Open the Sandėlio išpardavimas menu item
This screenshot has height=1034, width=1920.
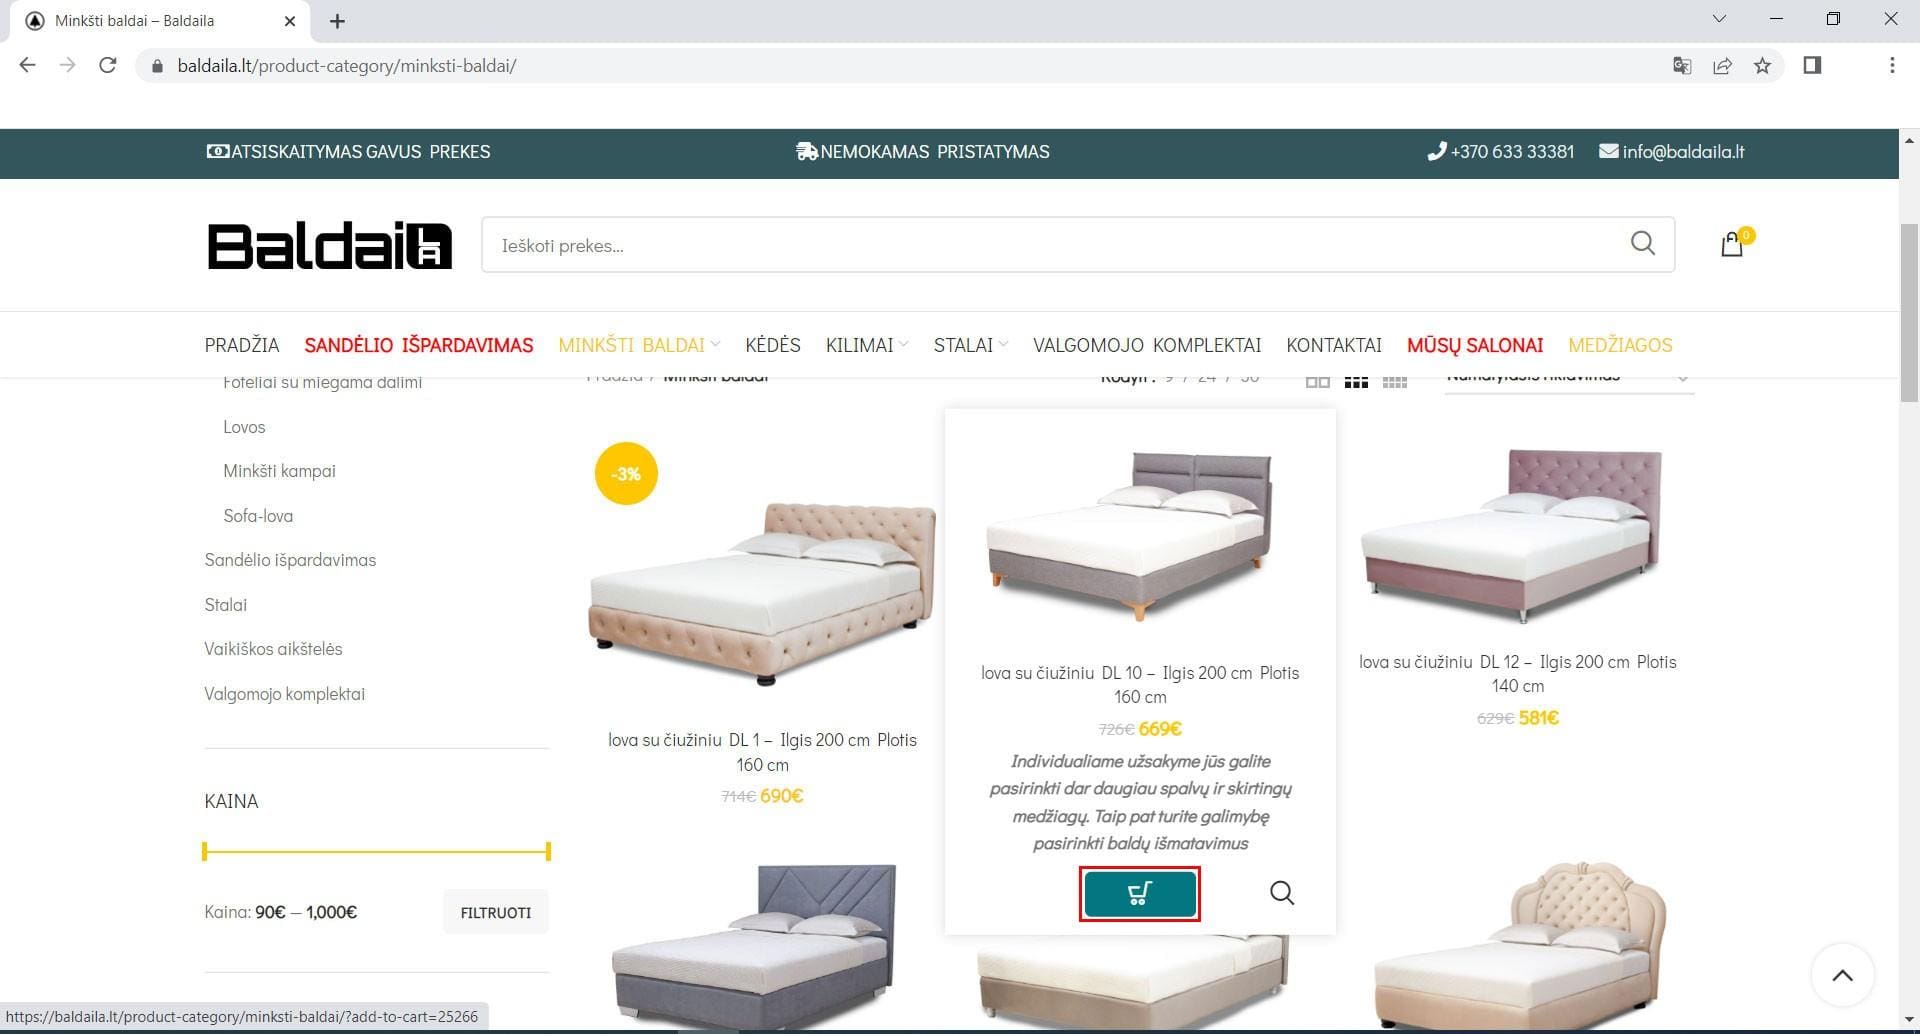pyautogui.click(x=419, y=345)
